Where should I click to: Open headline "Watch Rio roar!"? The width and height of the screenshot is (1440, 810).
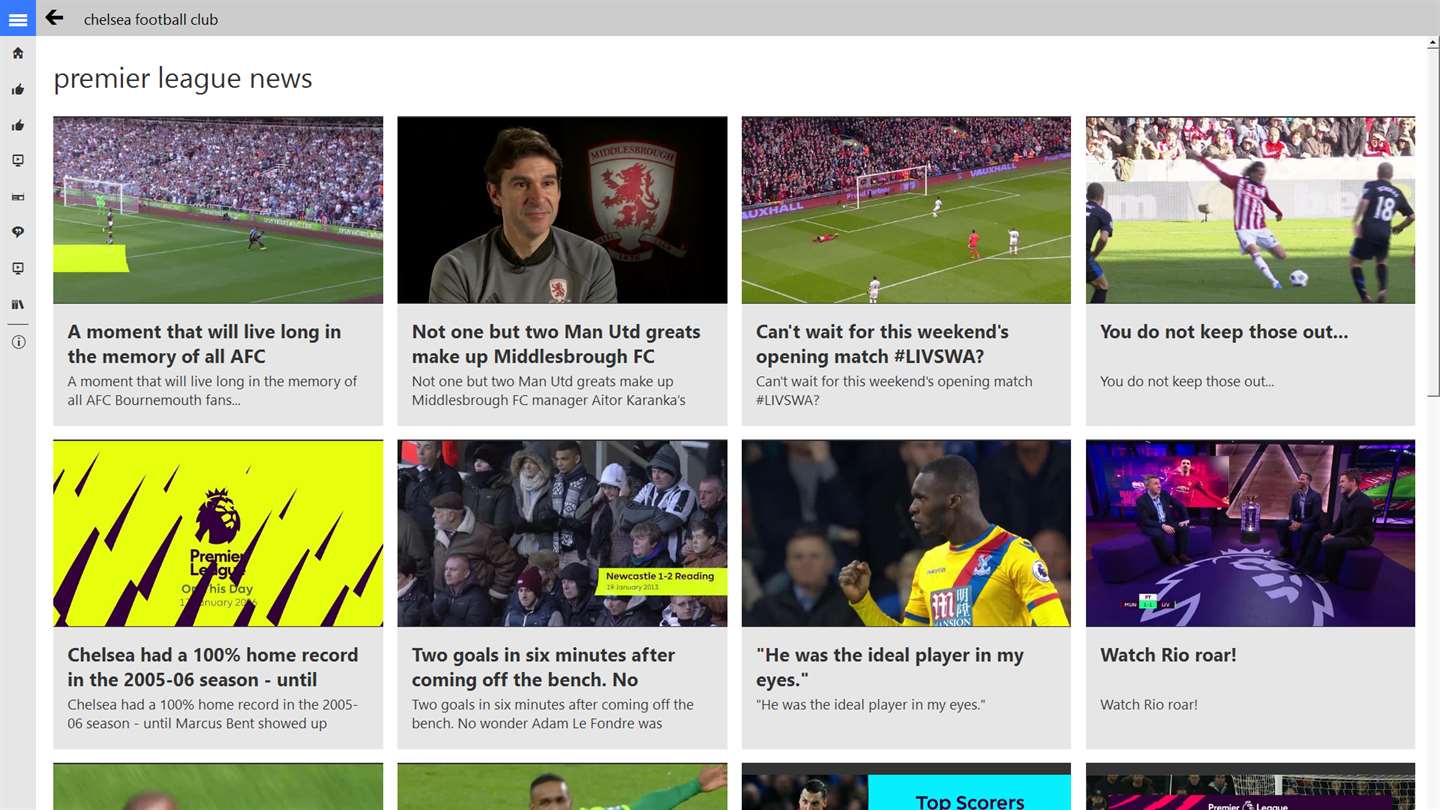pos(1168,655)
